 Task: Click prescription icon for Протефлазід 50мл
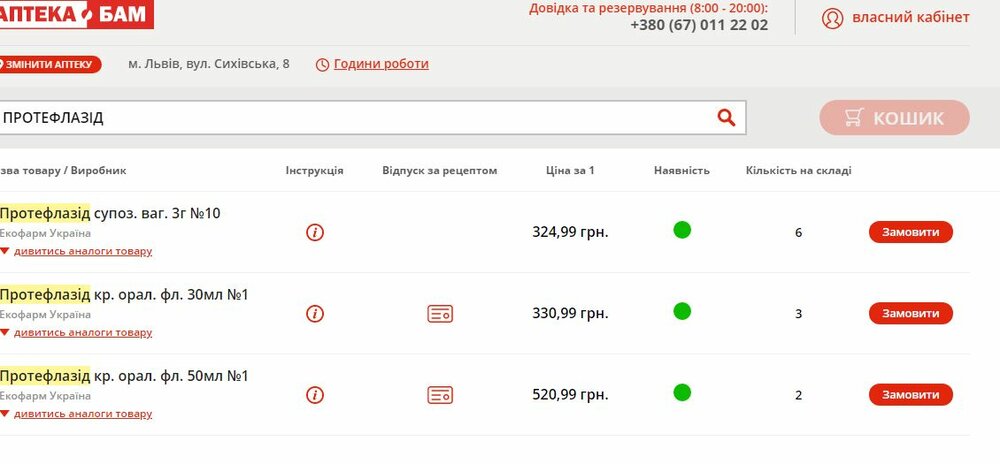440,395
